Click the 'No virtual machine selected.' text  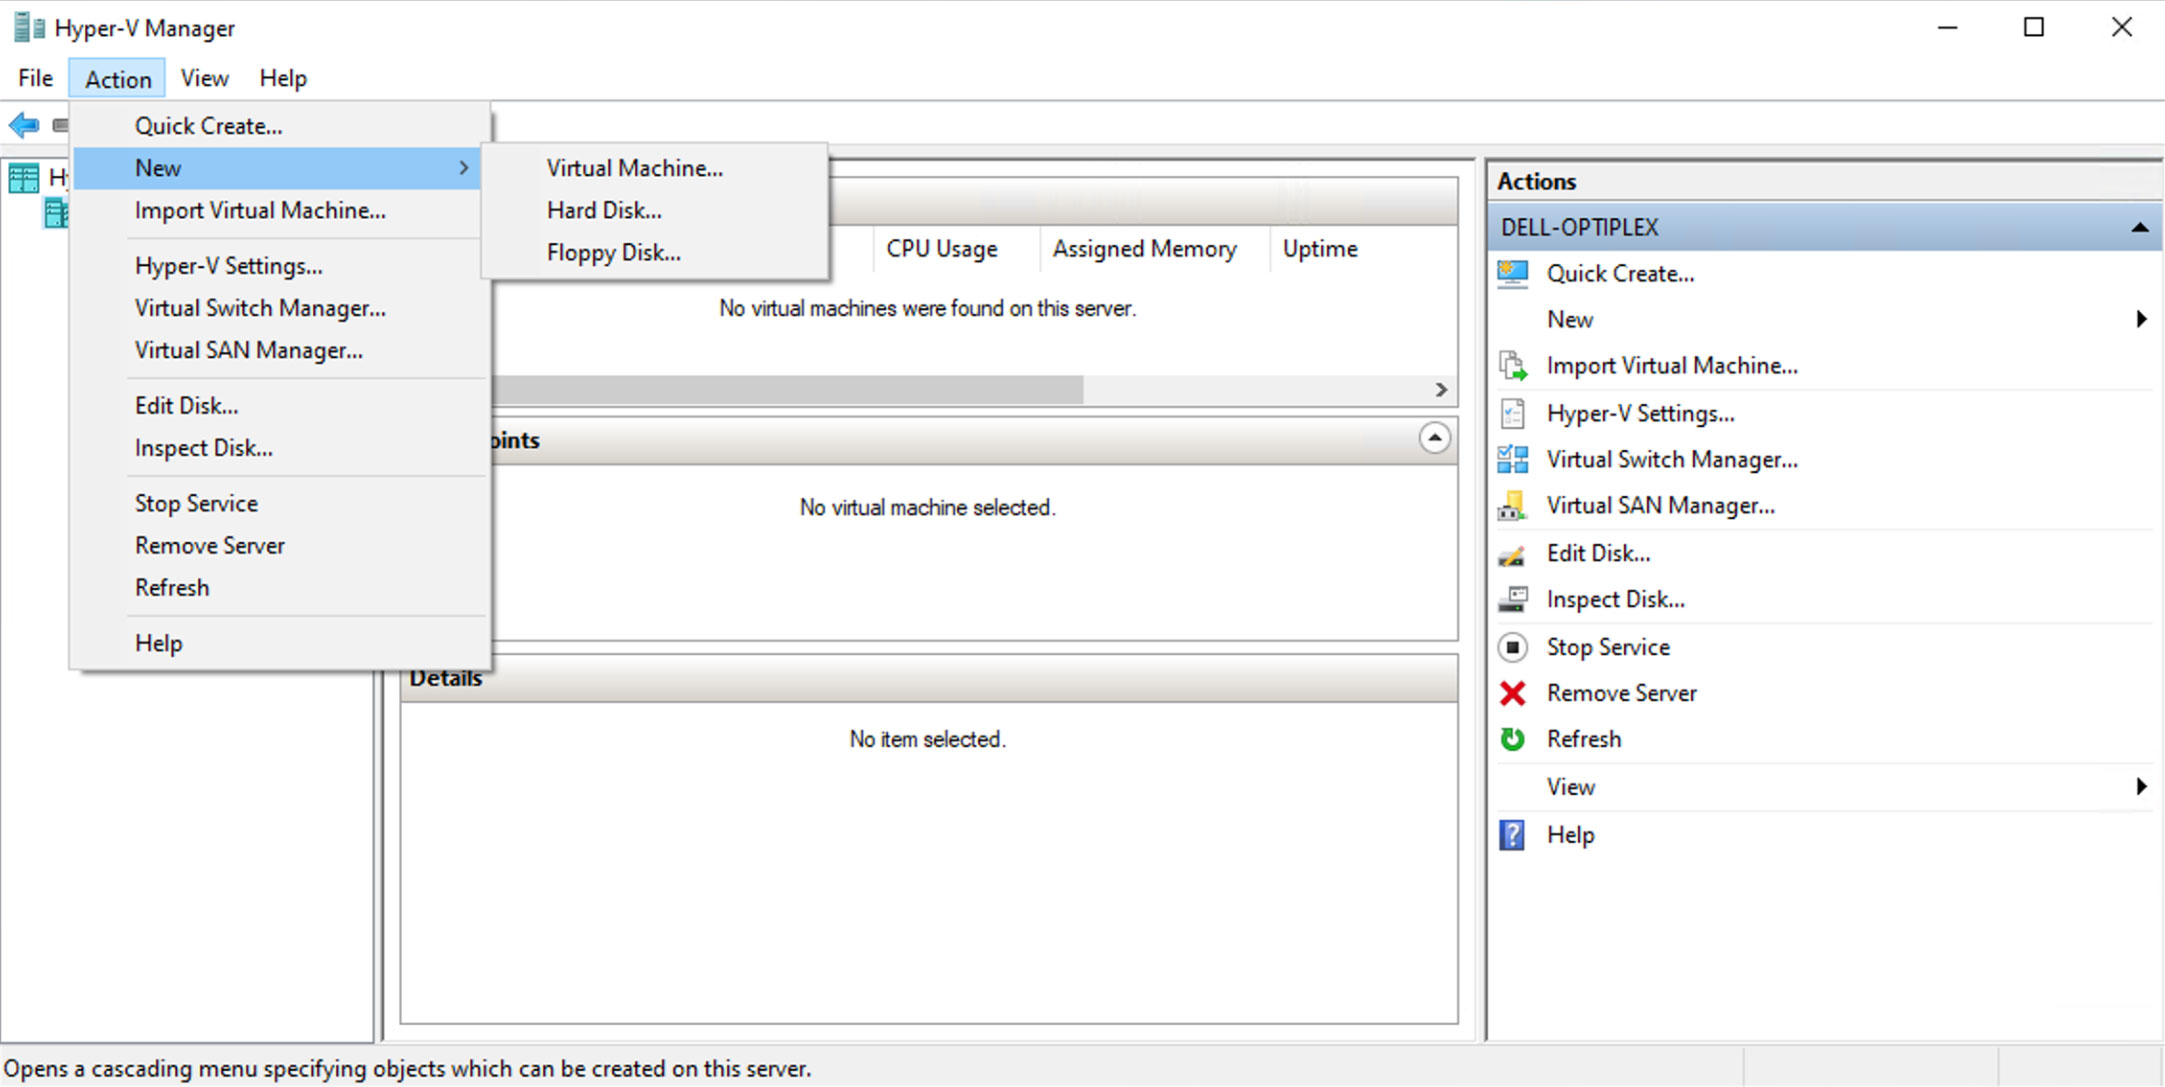click(x=927, y=508)
